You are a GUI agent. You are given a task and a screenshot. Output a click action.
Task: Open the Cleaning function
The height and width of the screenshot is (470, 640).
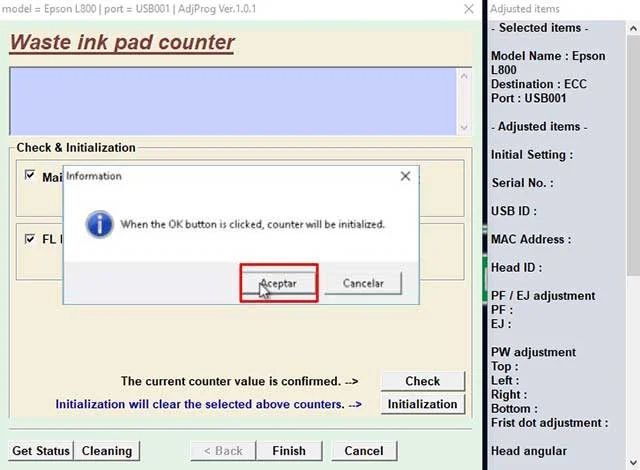tap(107, 451)
